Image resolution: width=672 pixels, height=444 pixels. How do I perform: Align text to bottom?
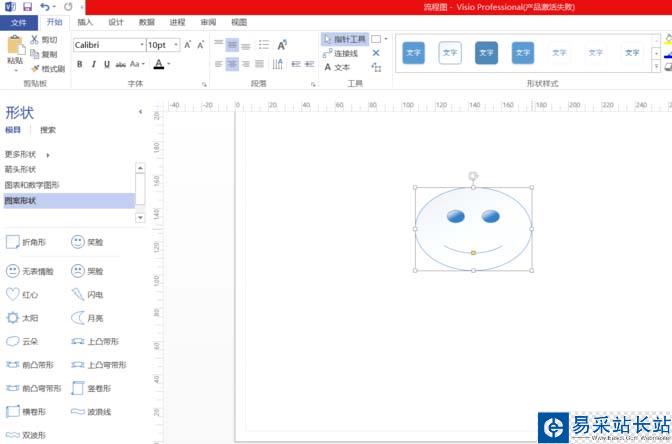click(x=246, y=45)
